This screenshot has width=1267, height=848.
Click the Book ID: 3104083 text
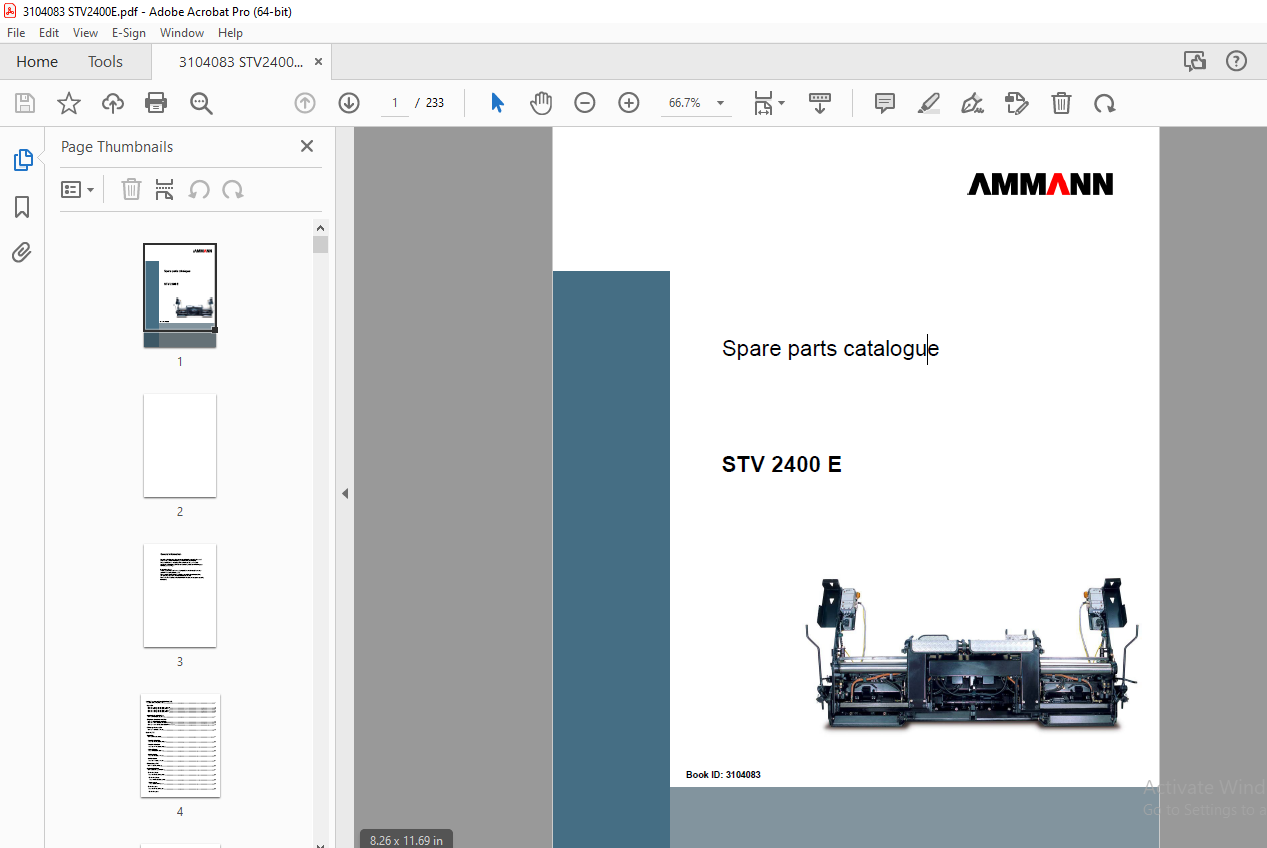pyautogui.click(x=723, y=775)
